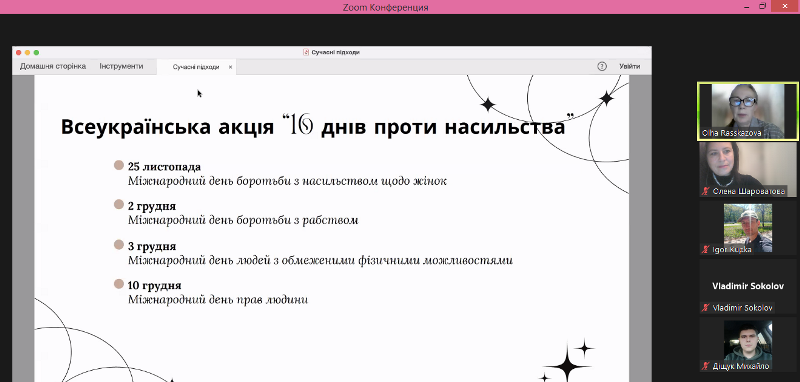Click the Zoom Конференция title text
The image size is (800, 382).
(385, 7)
